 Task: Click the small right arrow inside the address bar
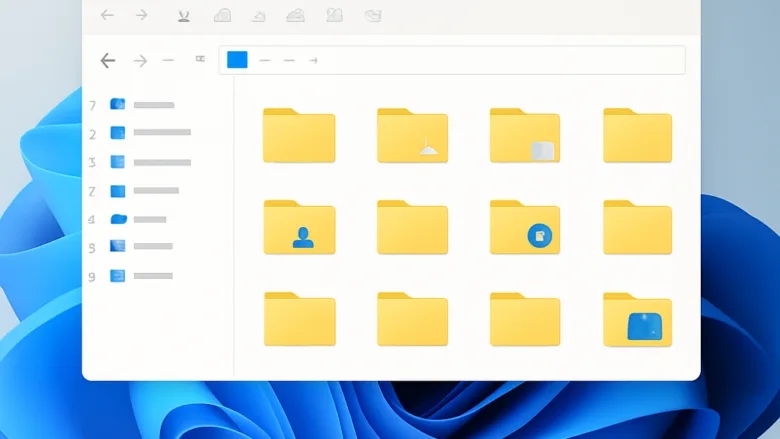pos(313,60)
